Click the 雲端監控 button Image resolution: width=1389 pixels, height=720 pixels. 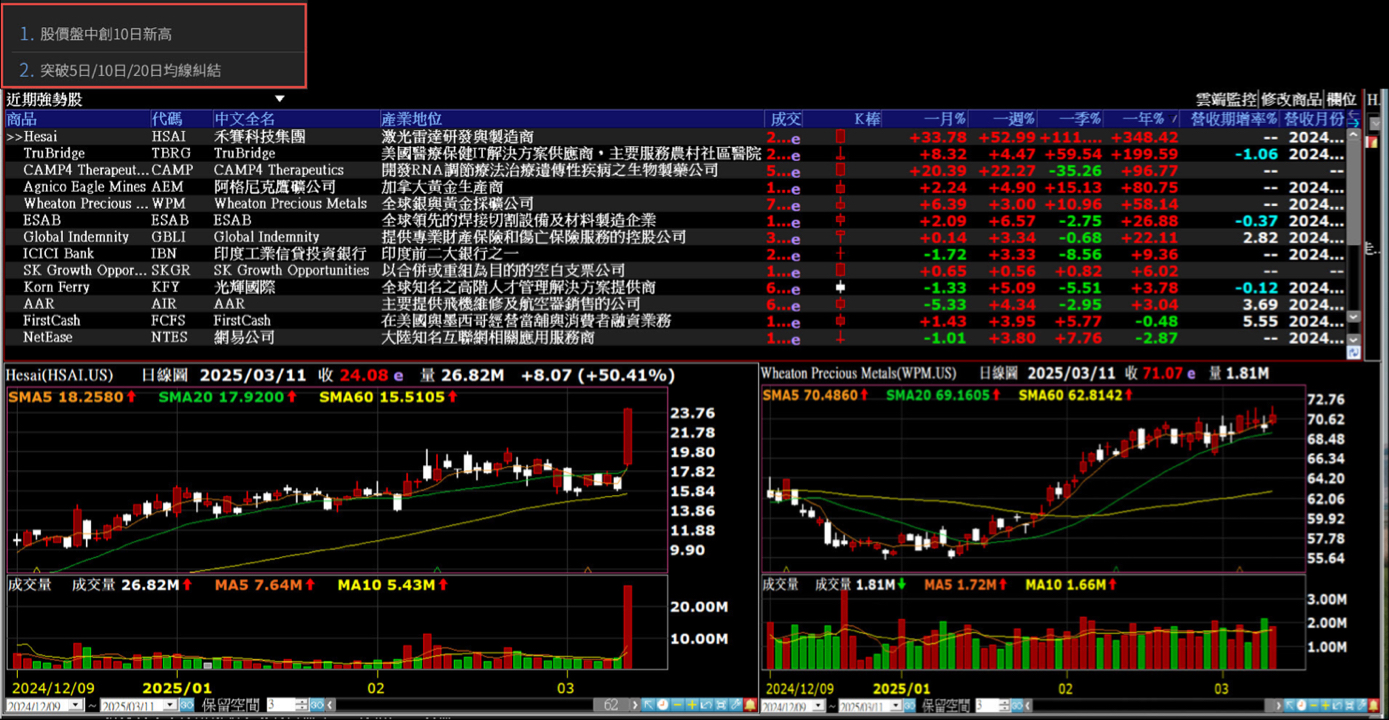(x=1227, y=100)
